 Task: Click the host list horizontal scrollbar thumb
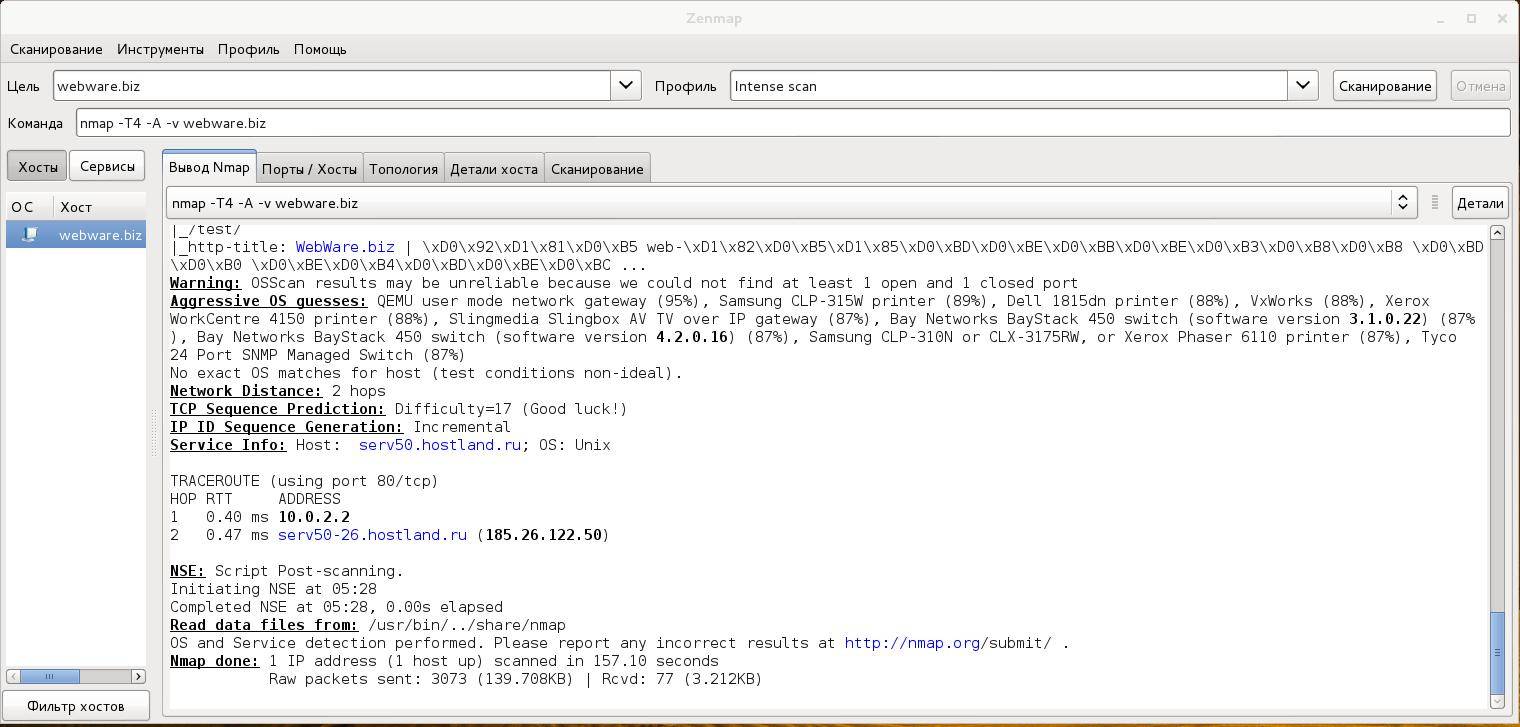49,676
